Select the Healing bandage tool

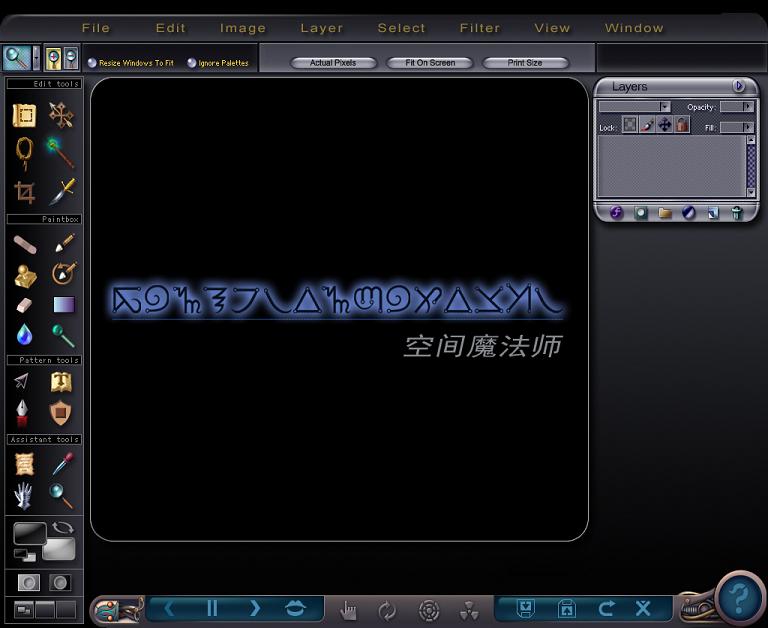[x=25, y=245]
